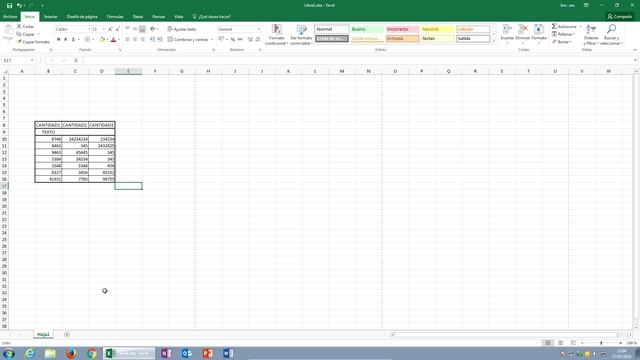Toggle center text horizontally
Image resolution: width=640 pixels, height=360 pixels.
point(135,40)
